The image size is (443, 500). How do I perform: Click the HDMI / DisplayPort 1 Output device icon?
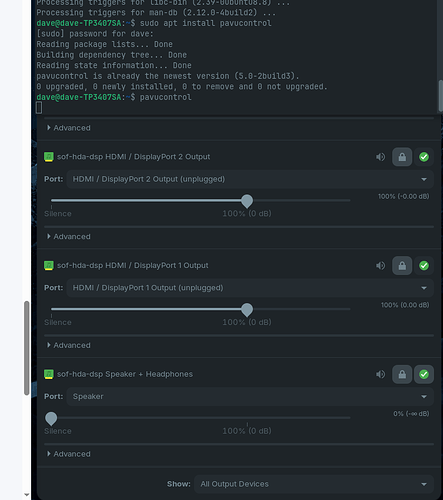coord(49,265)
